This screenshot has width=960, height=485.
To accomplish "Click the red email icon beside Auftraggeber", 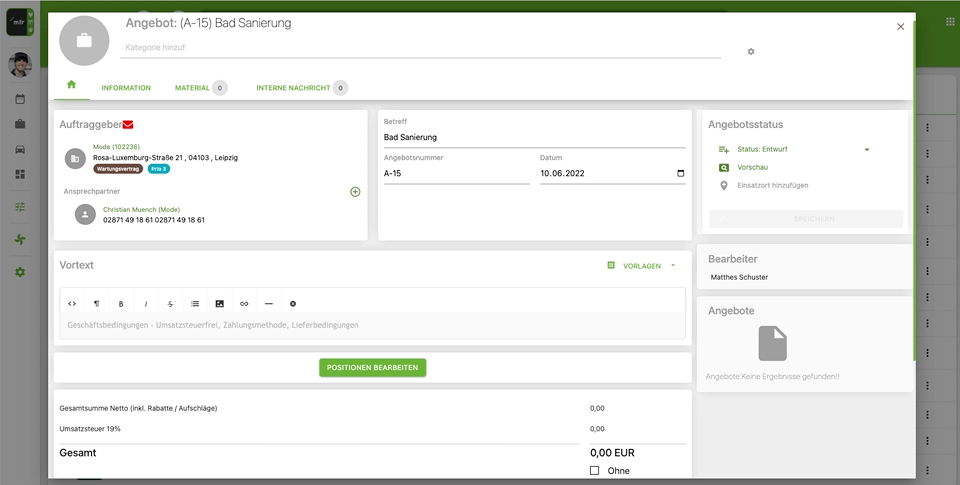I will 127,125.
